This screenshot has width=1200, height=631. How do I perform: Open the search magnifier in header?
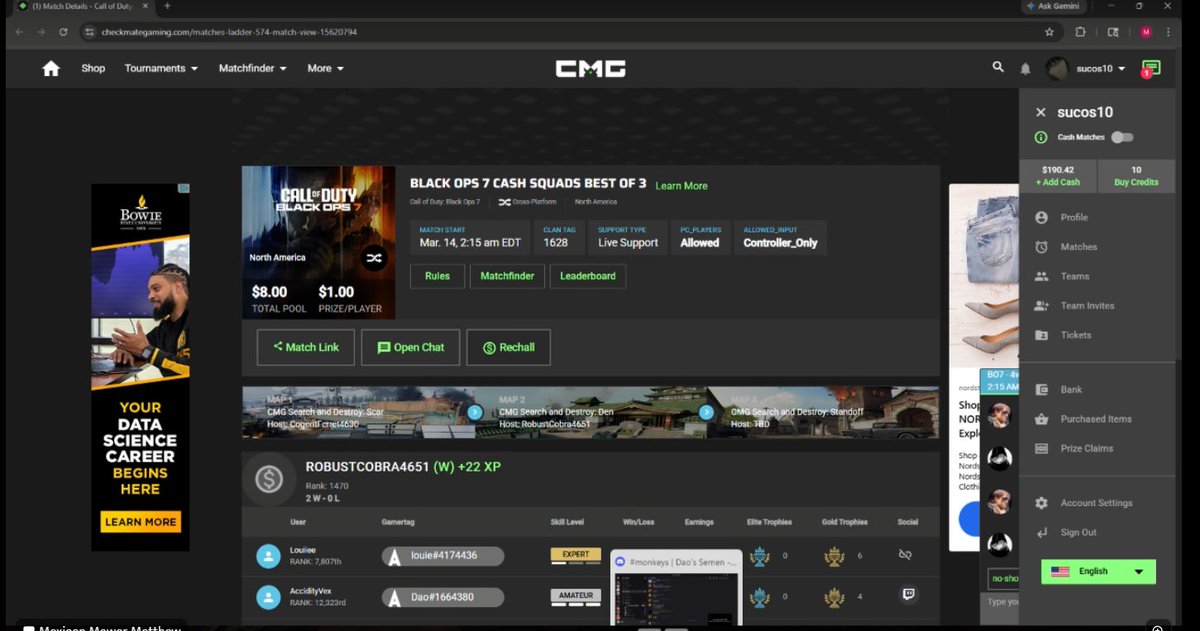coord(998,67)
